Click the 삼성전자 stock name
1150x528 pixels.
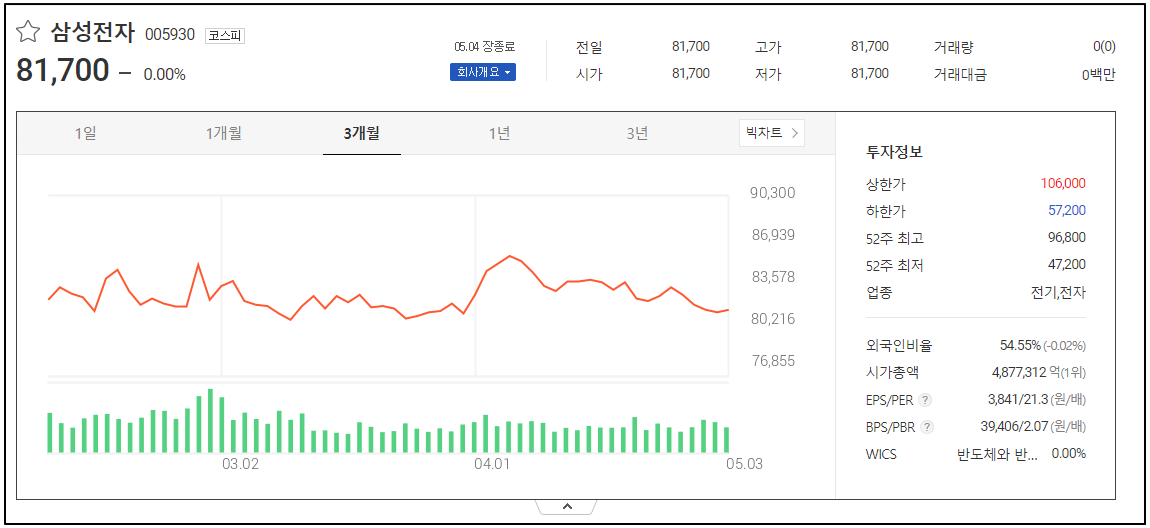[x=92, y=32]
